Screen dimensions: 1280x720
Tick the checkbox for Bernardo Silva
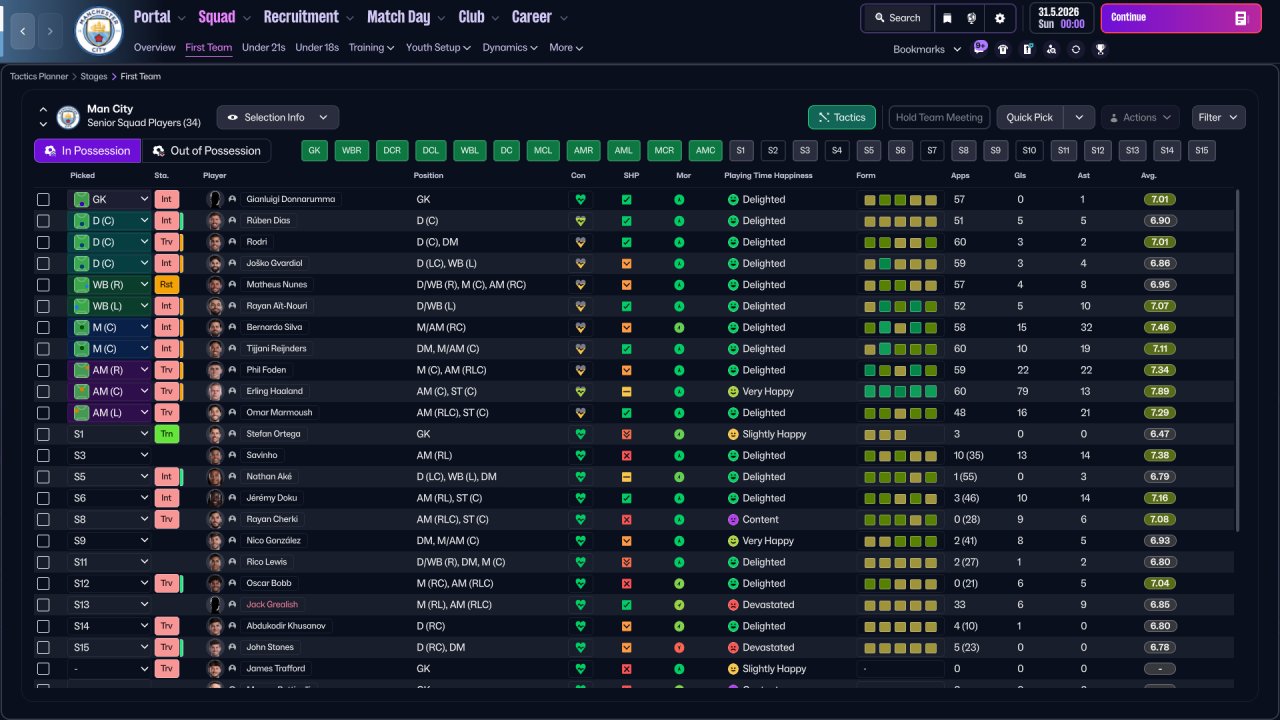click(43, 327)
